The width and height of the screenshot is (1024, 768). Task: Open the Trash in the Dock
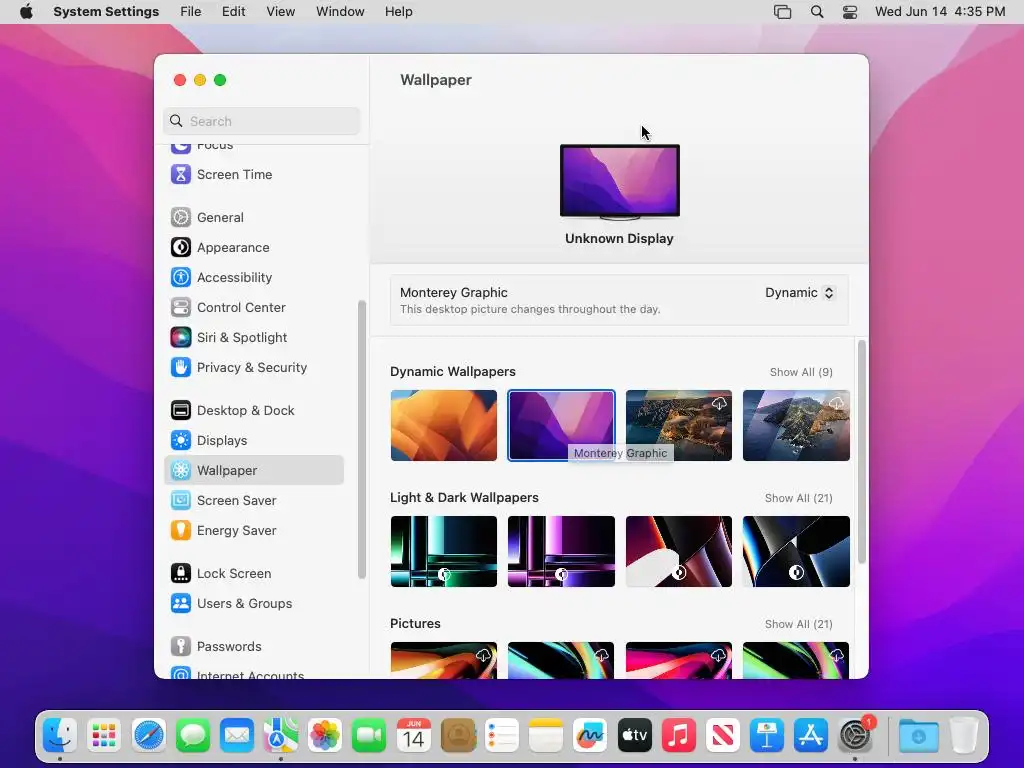click(964, 735)
